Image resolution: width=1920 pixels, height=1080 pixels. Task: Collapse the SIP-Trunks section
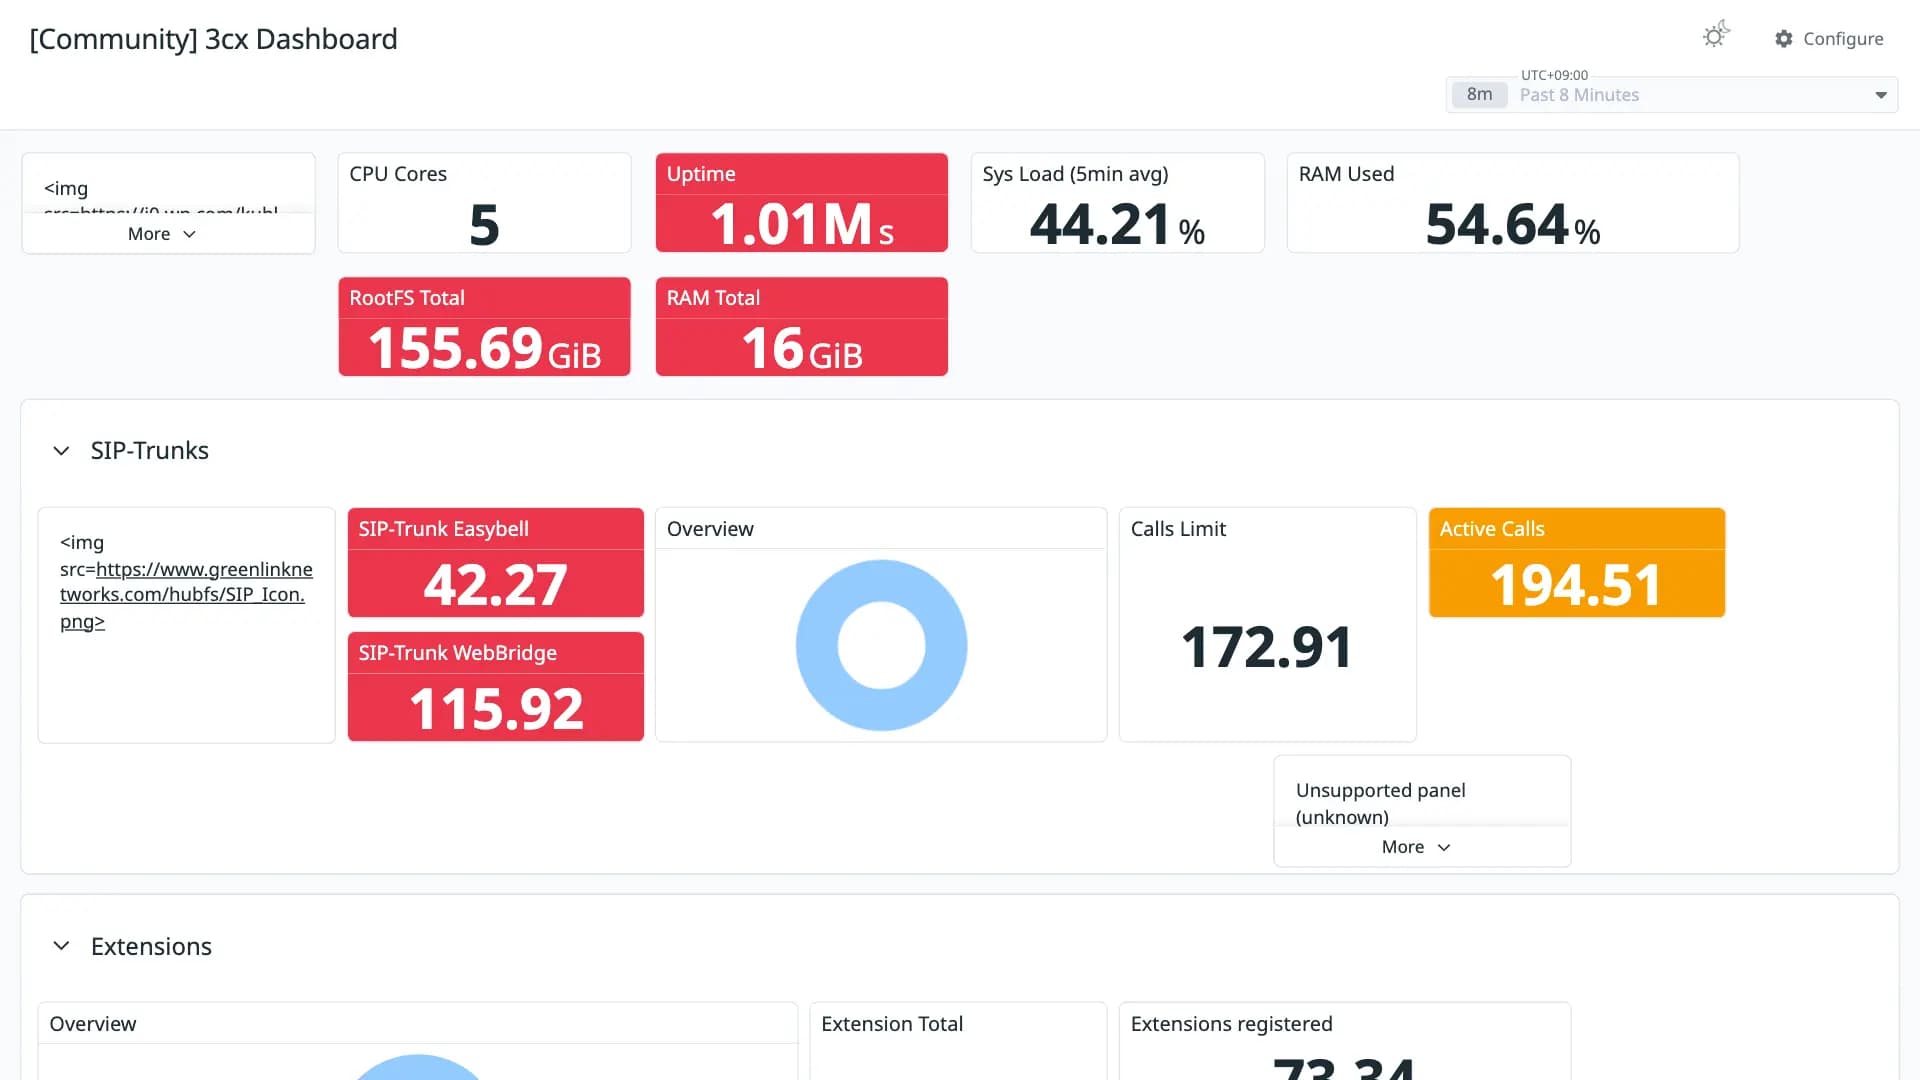click(61, 451)
